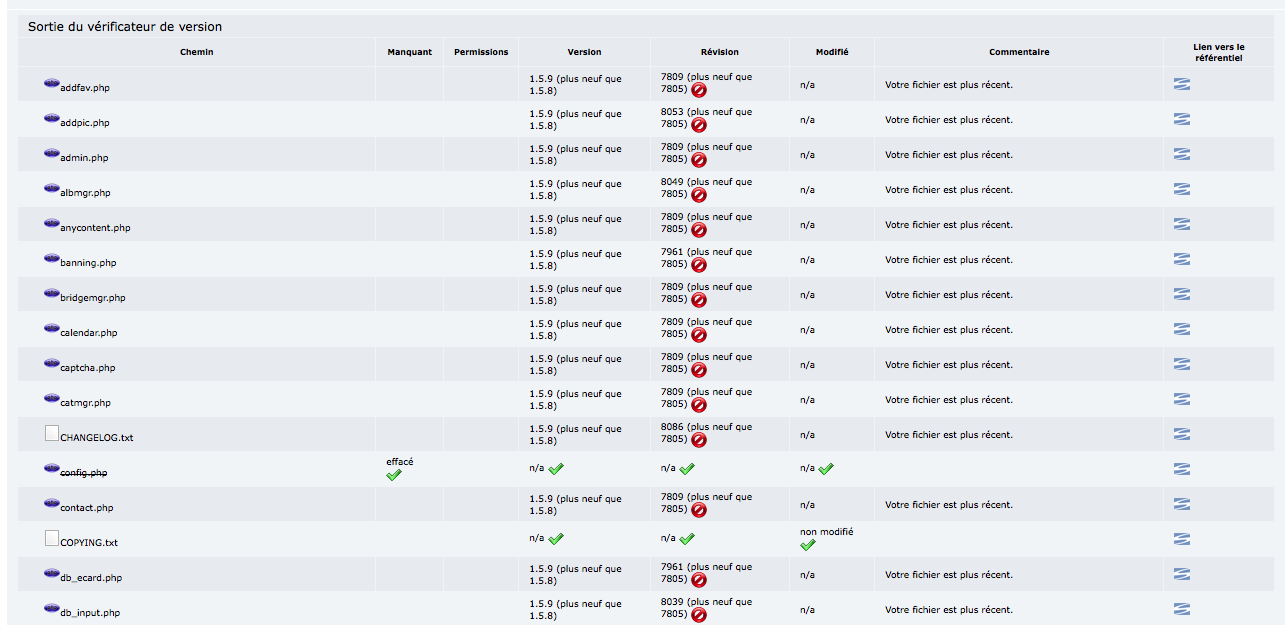The width and height of the screenshot is (1288, 625).
Task: Click red revision warning icon for albmgr.php
Action: (x=699, y=195)
